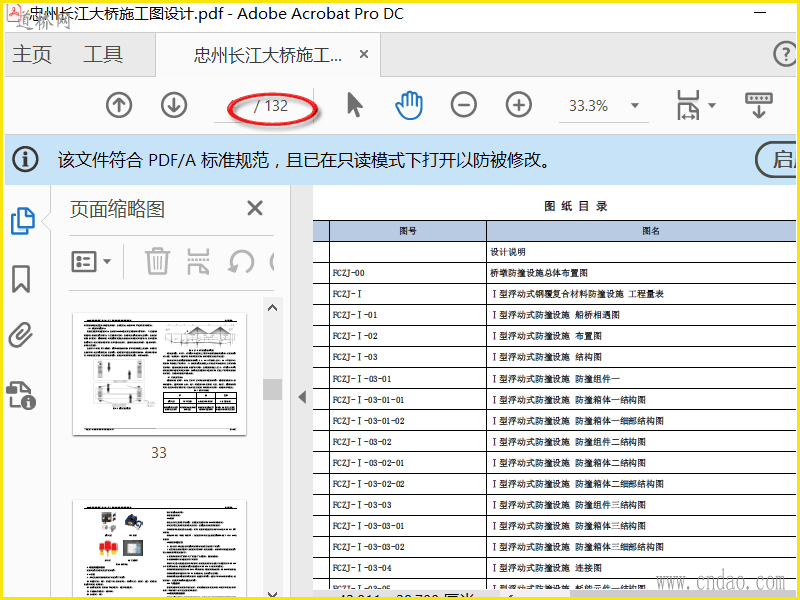Select the Hand pan tool
Viewport: 800px width, 600px height.
coord(409,106)
